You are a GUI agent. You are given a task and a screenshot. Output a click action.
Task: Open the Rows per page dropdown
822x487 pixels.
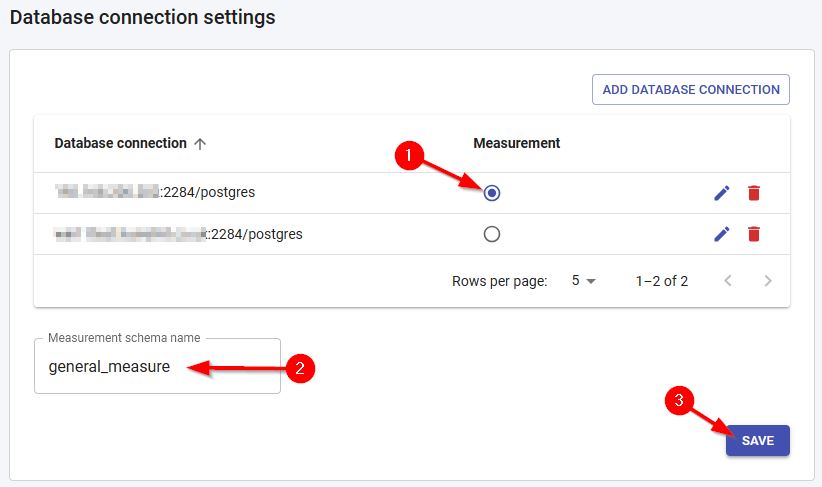[x=583, y=281]
